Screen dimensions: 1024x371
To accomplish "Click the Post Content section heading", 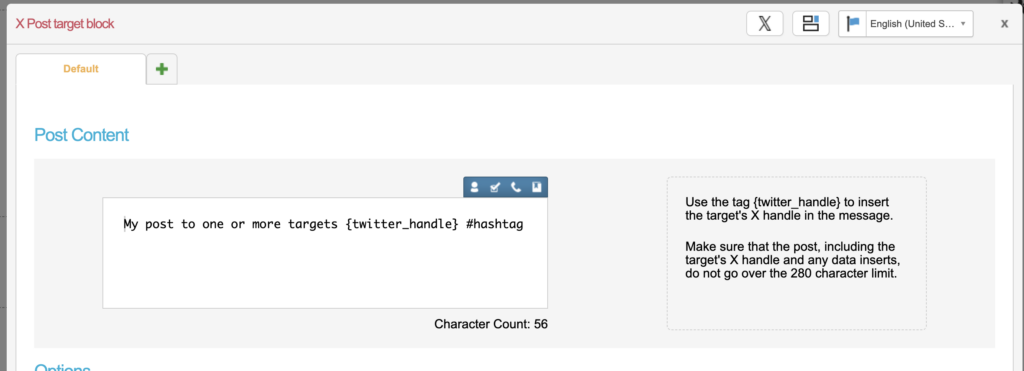I will coord(82,135).
